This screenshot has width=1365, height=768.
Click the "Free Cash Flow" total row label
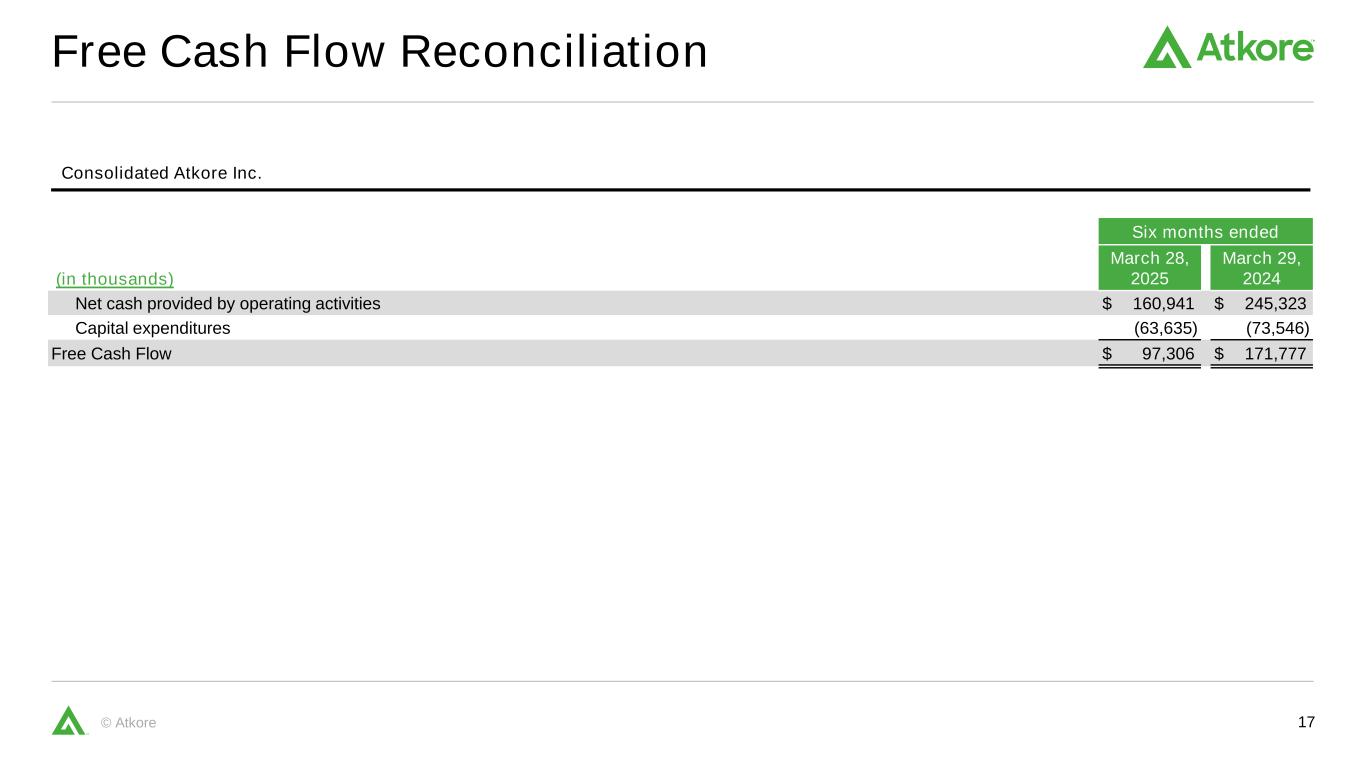[111, 353]
